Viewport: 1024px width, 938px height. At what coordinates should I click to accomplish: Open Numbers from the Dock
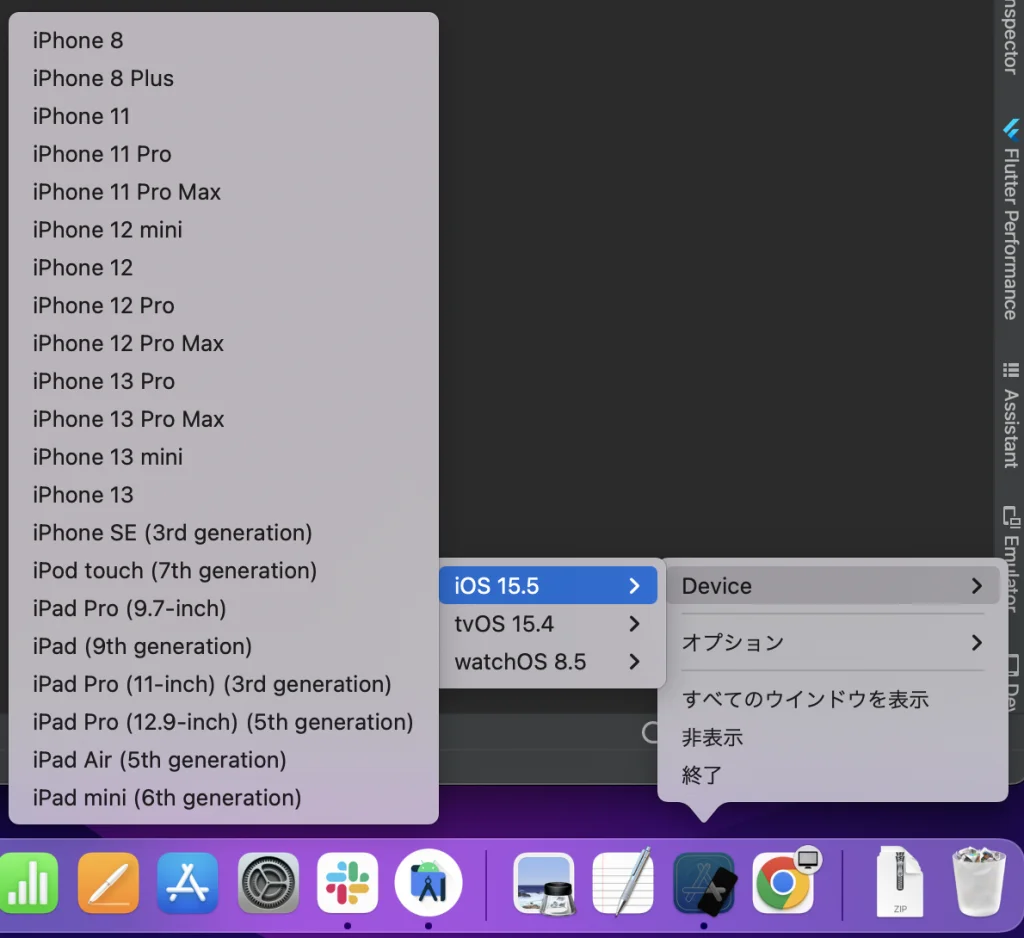(x=27, y=882)
